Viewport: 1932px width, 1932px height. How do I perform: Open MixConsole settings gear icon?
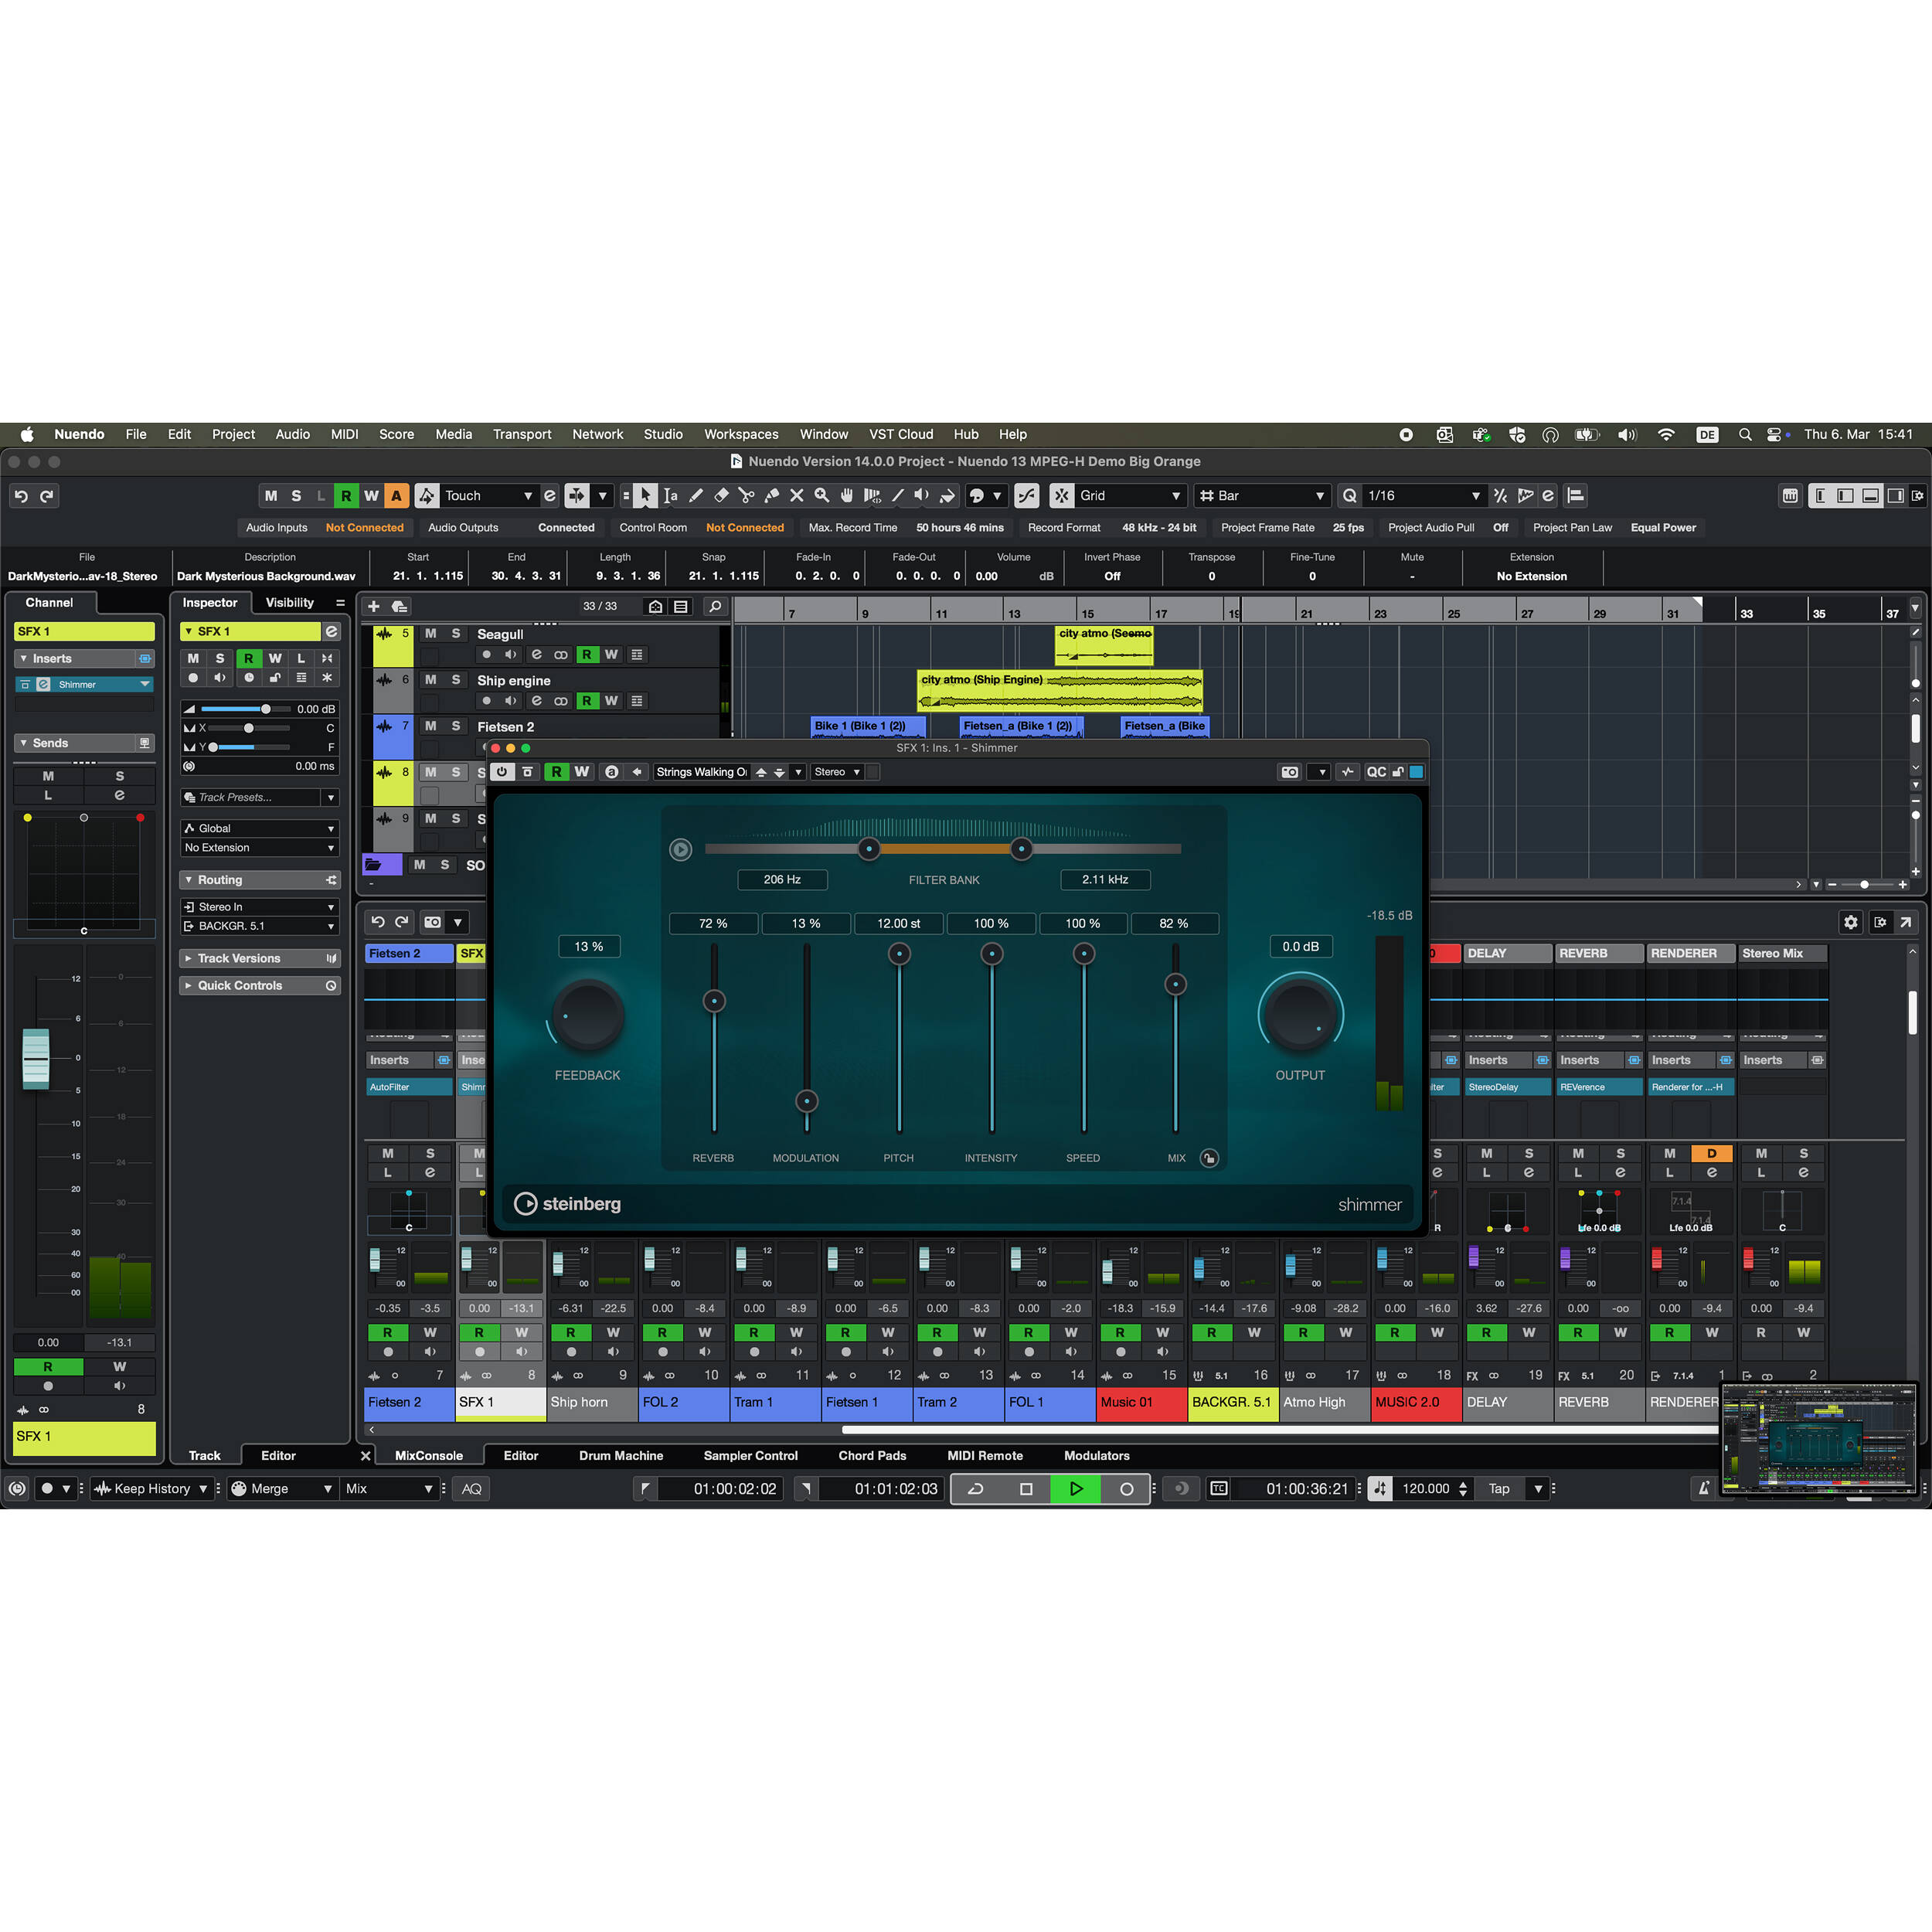click(1850, 922)
